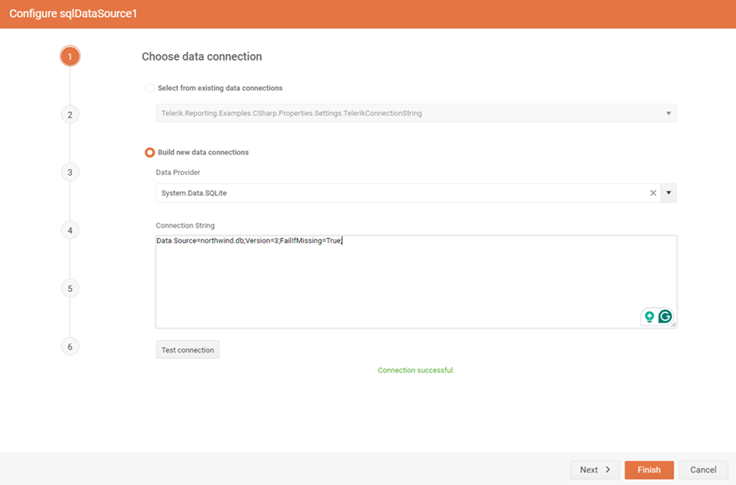
Task: Go to wizard step 1 circle
Action: (69, 57)
